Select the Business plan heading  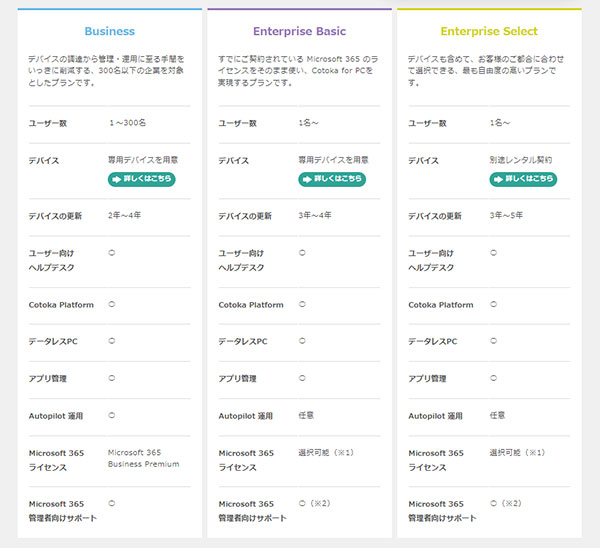pos(110,31)
